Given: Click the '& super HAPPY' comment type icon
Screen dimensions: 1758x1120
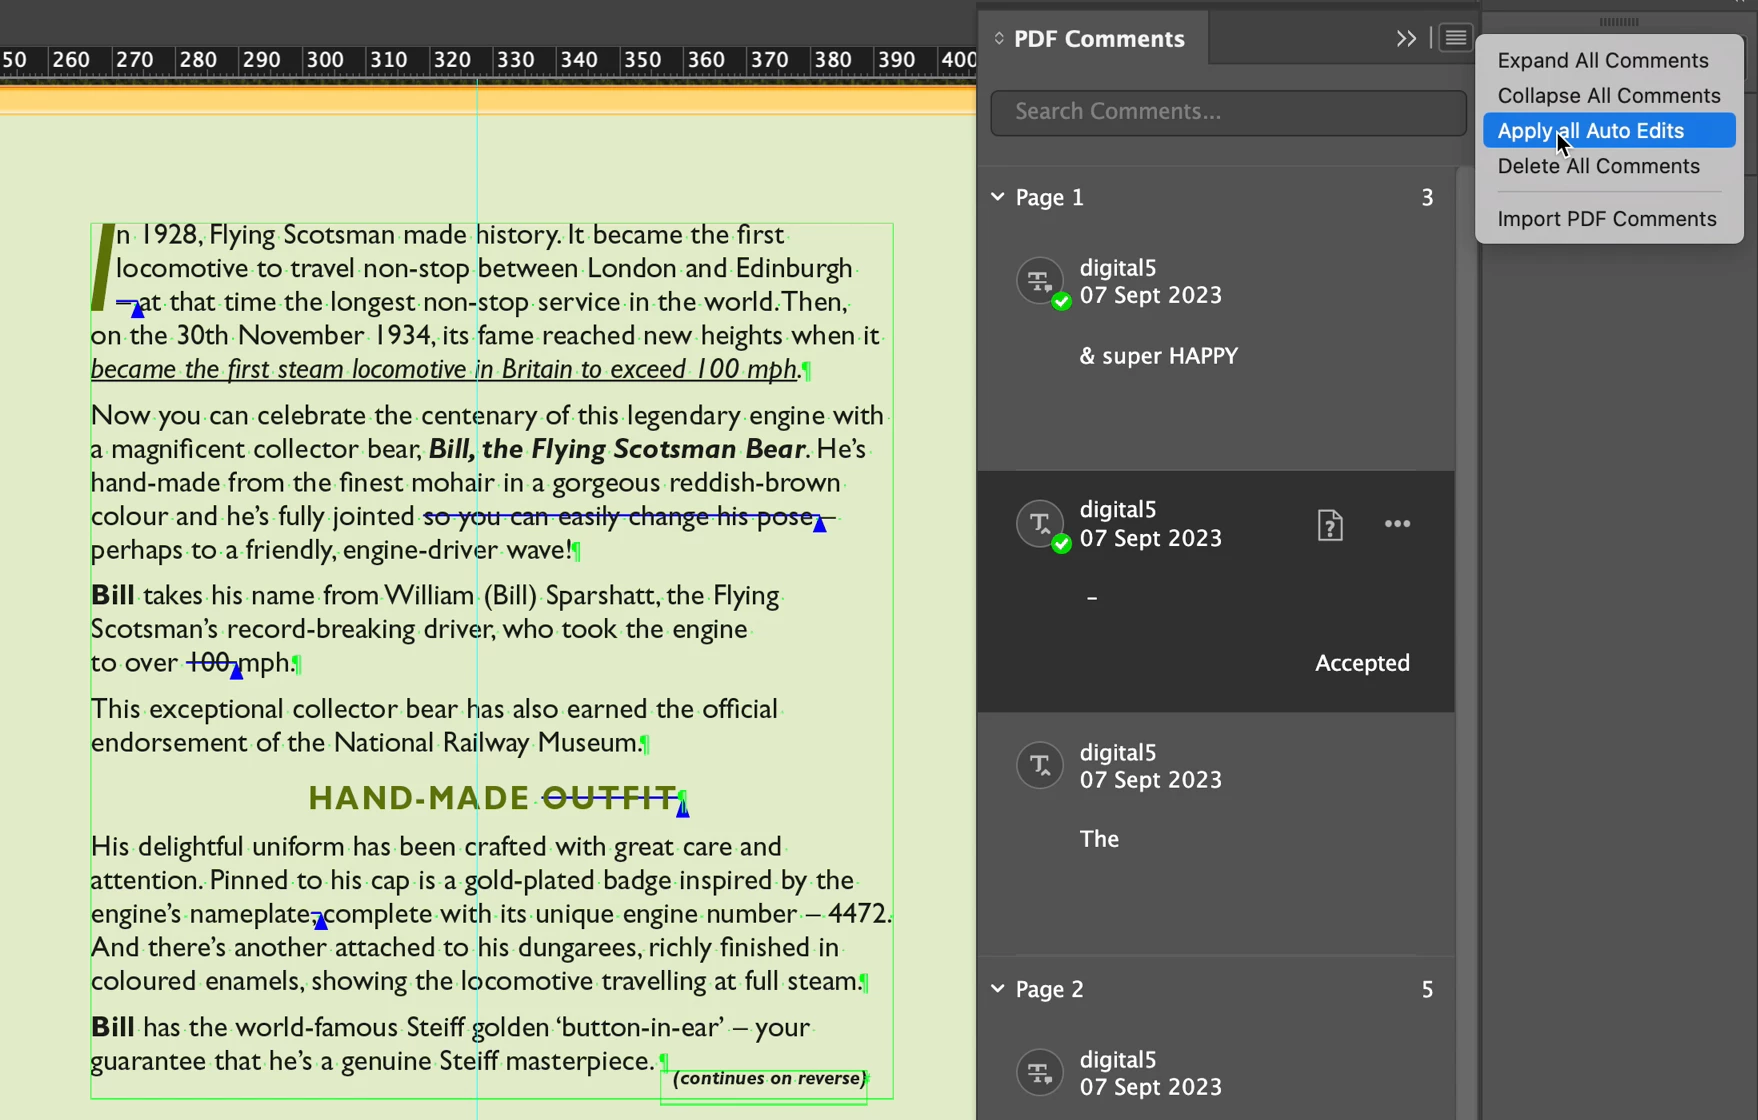Looking at the screenshot, I should point(1040,281).
